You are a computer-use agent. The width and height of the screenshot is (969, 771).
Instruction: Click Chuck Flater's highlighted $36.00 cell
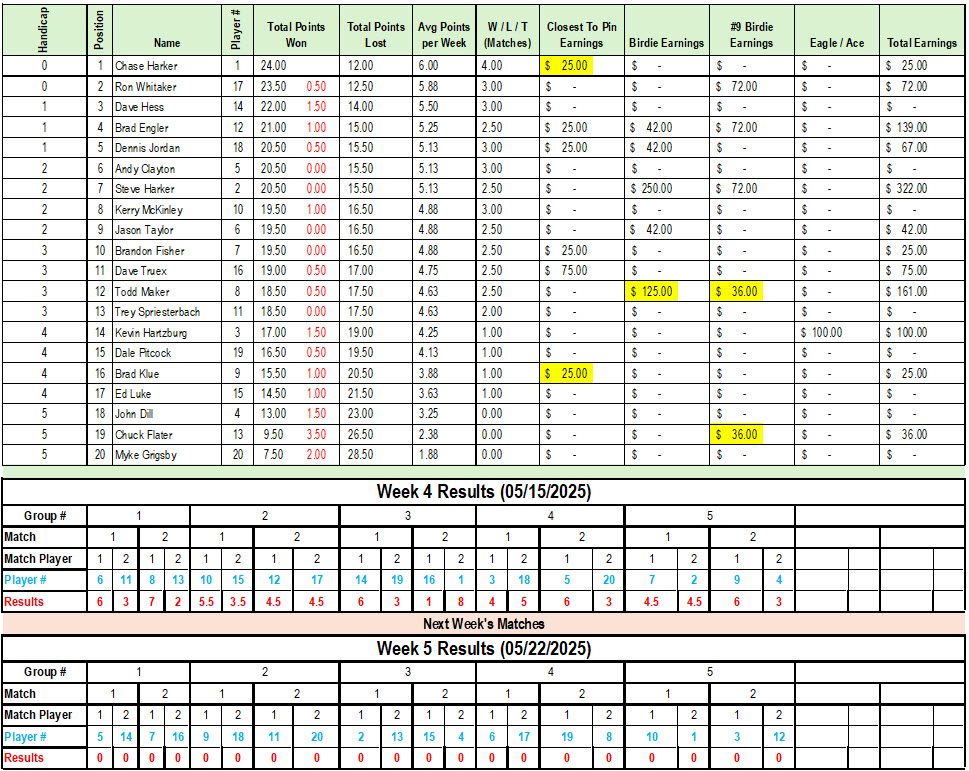point(737,435)
